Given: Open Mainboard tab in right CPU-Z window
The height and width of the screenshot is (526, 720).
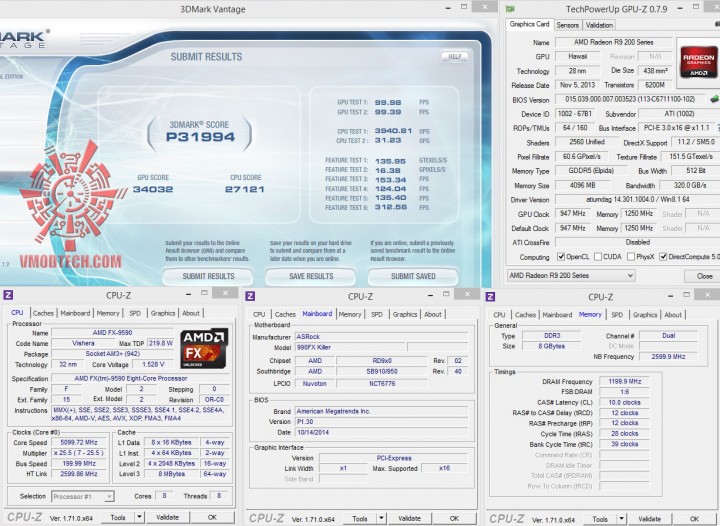Looking at the screenshot, I should point(557,315).
